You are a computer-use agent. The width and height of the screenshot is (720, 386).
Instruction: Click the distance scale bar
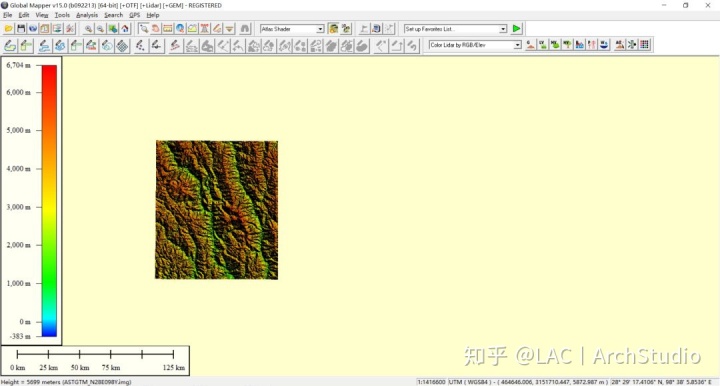[x=95, y=354]
